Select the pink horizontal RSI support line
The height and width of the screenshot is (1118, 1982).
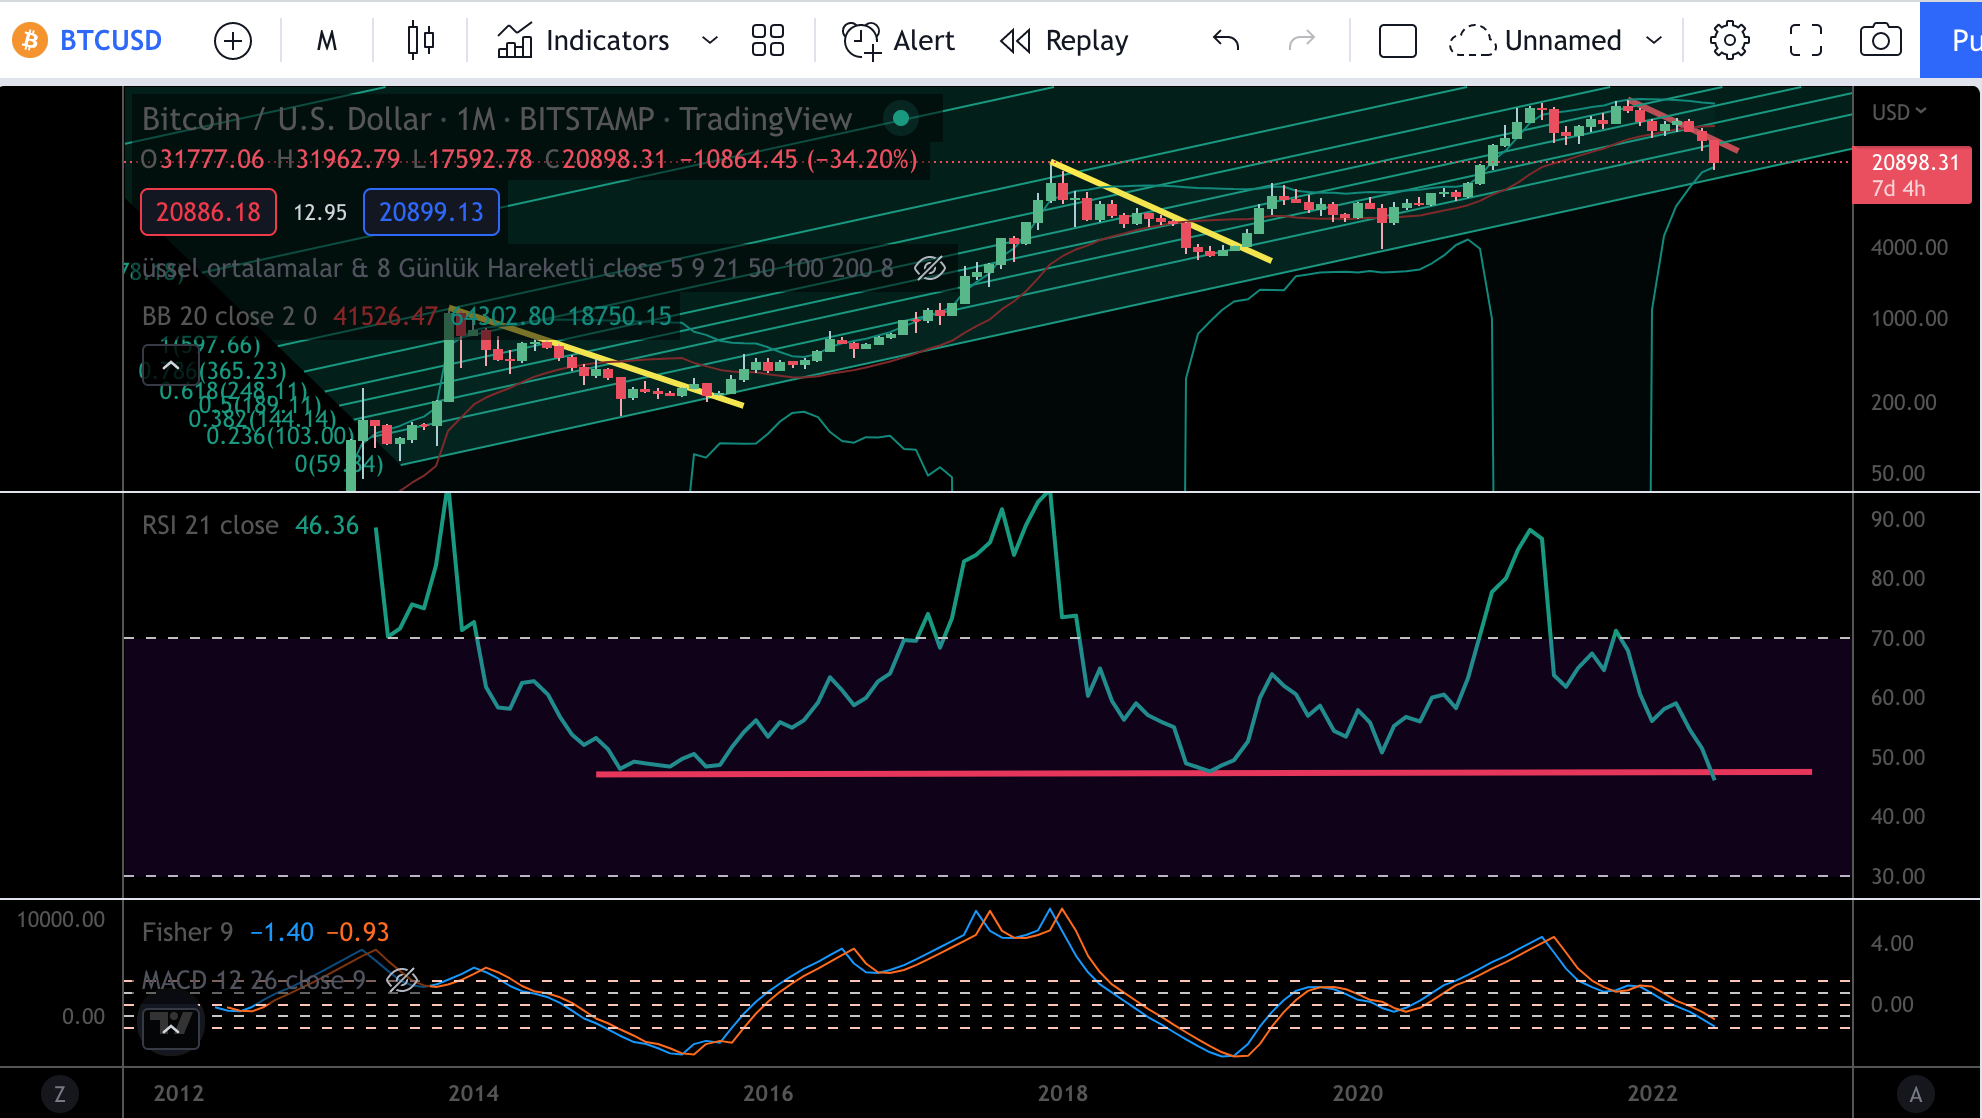pos(1203,773)
